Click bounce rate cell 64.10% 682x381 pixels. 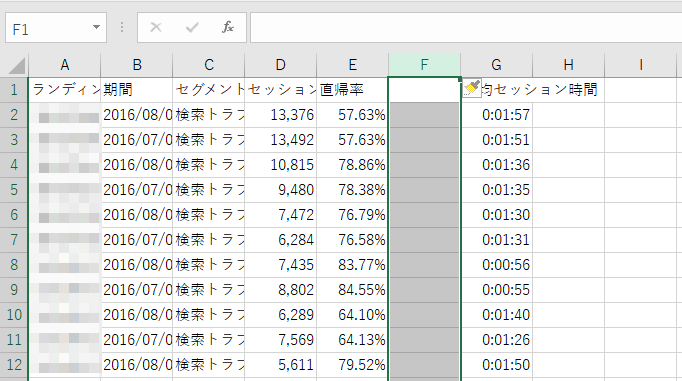tap(353, 315)
